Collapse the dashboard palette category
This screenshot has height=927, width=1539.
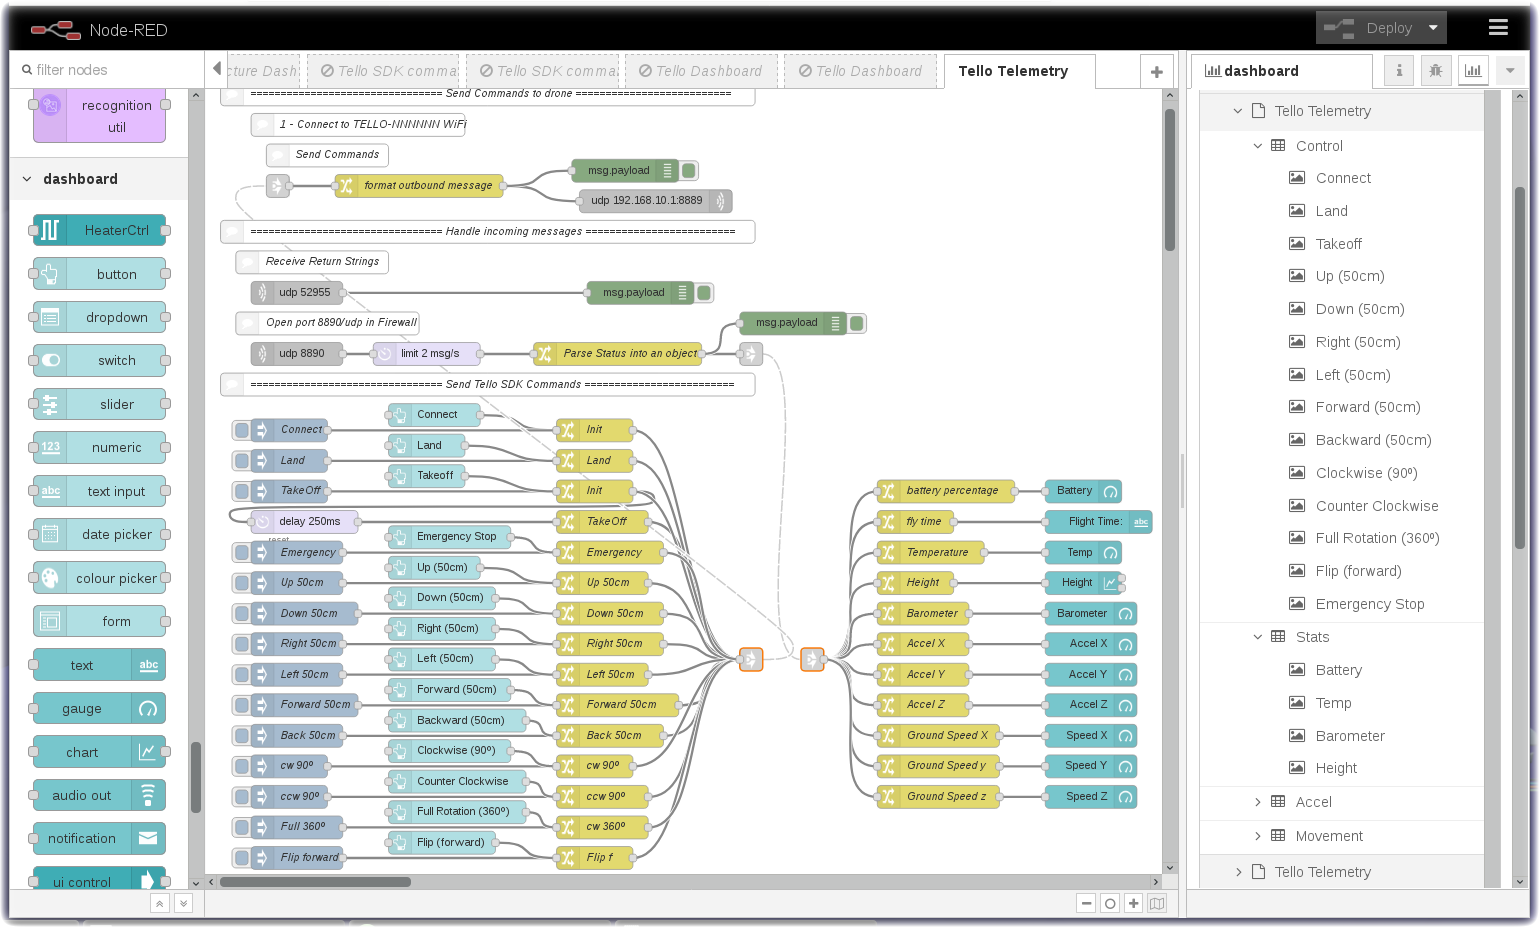tap(27, 179)
